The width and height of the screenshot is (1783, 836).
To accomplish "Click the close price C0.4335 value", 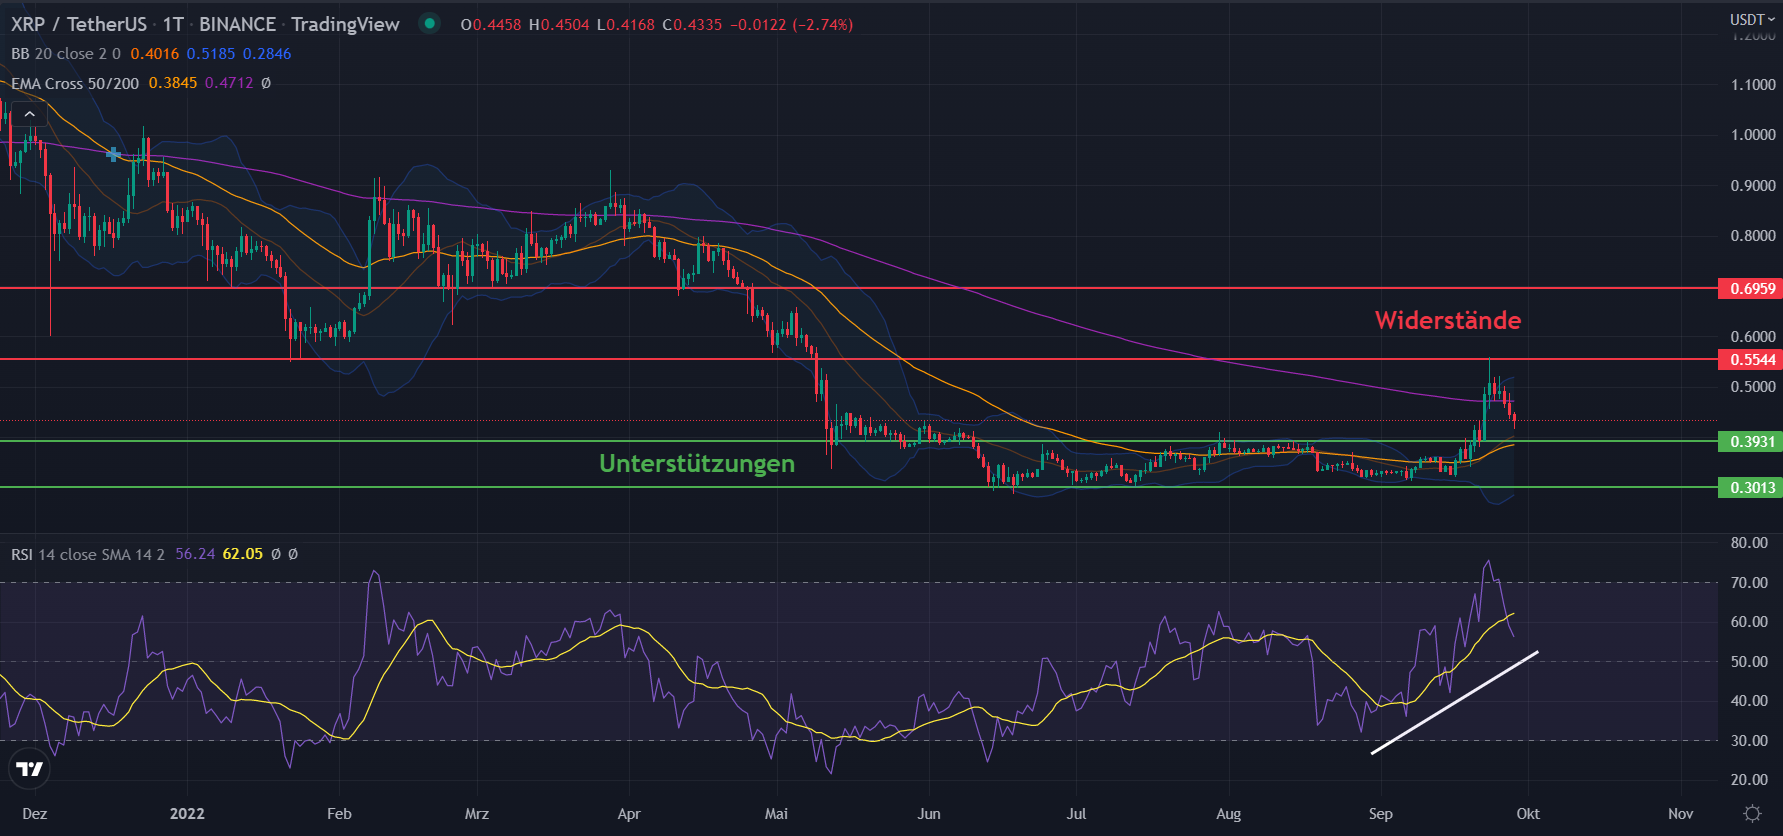I will (x=692, y=25).
